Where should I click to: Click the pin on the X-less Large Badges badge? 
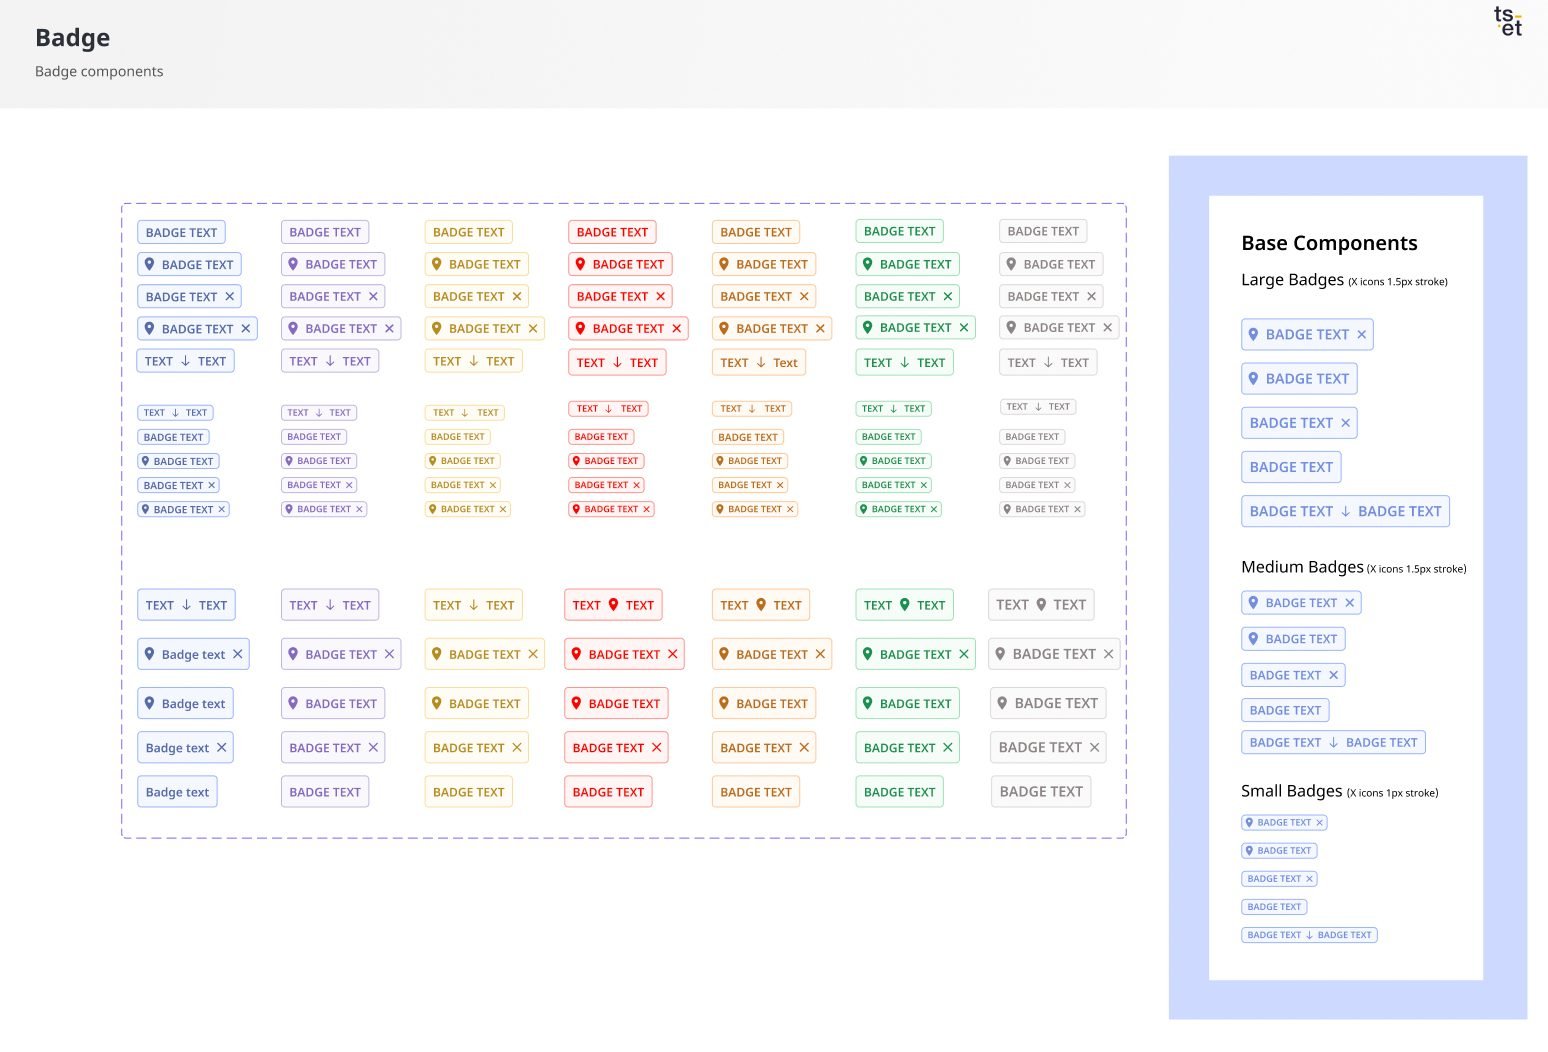coord(1253,378)
